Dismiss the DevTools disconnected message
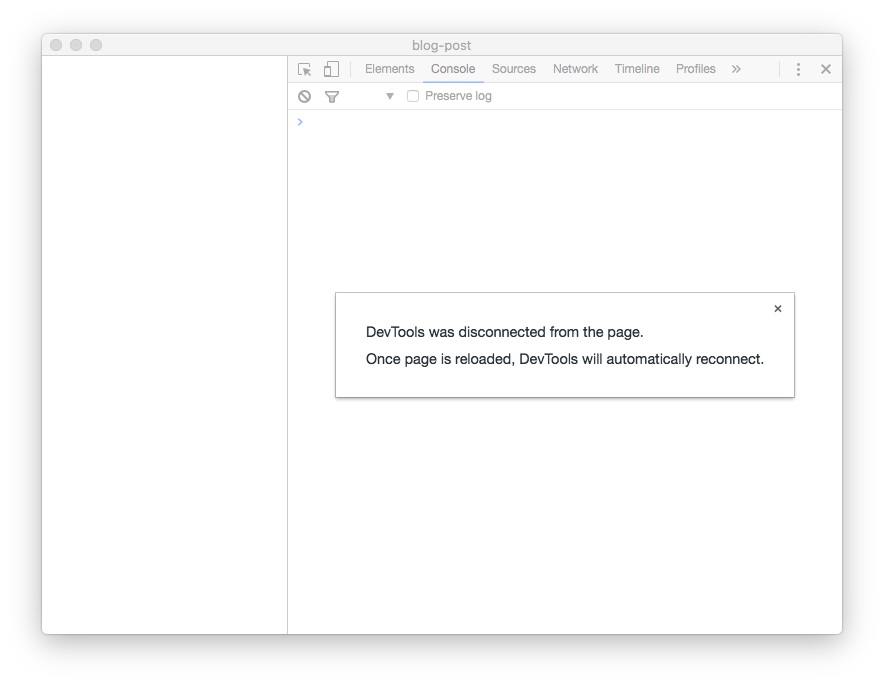The height and width of the screenshot is (684, 884). 778,309
